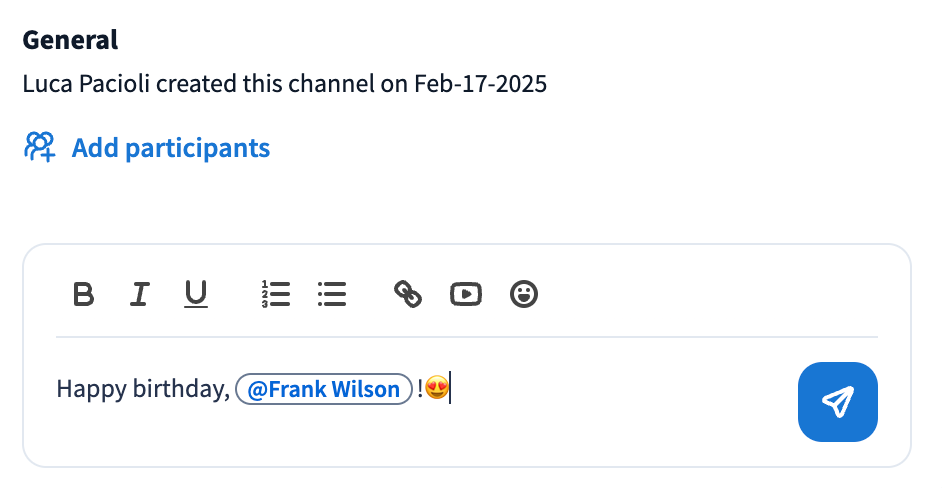Click the Feb-17-2025 creation date
This screenshot has width=942, height=488.
coord(480,84)
